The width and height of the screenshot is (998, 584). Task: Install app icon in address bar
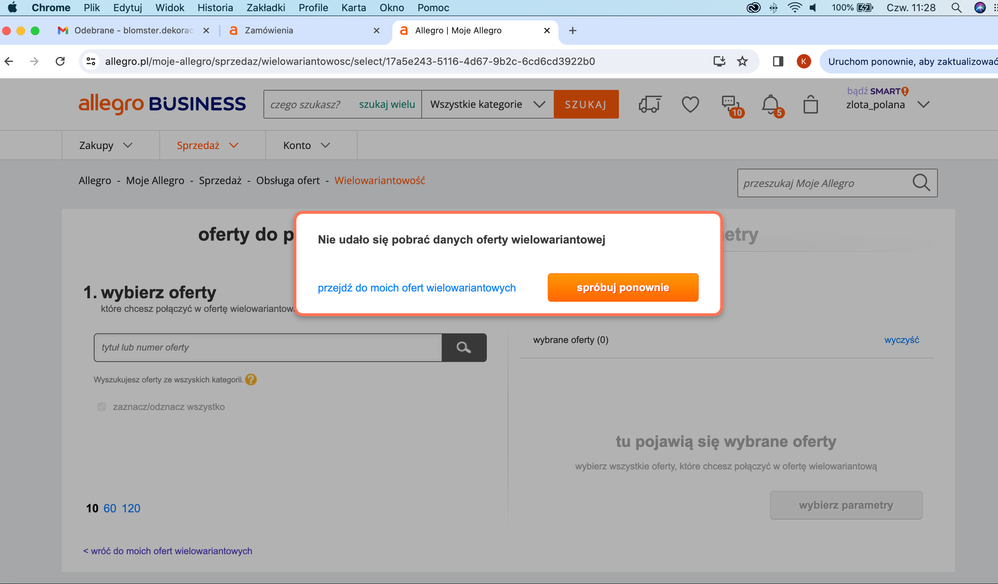coord(719,61)
